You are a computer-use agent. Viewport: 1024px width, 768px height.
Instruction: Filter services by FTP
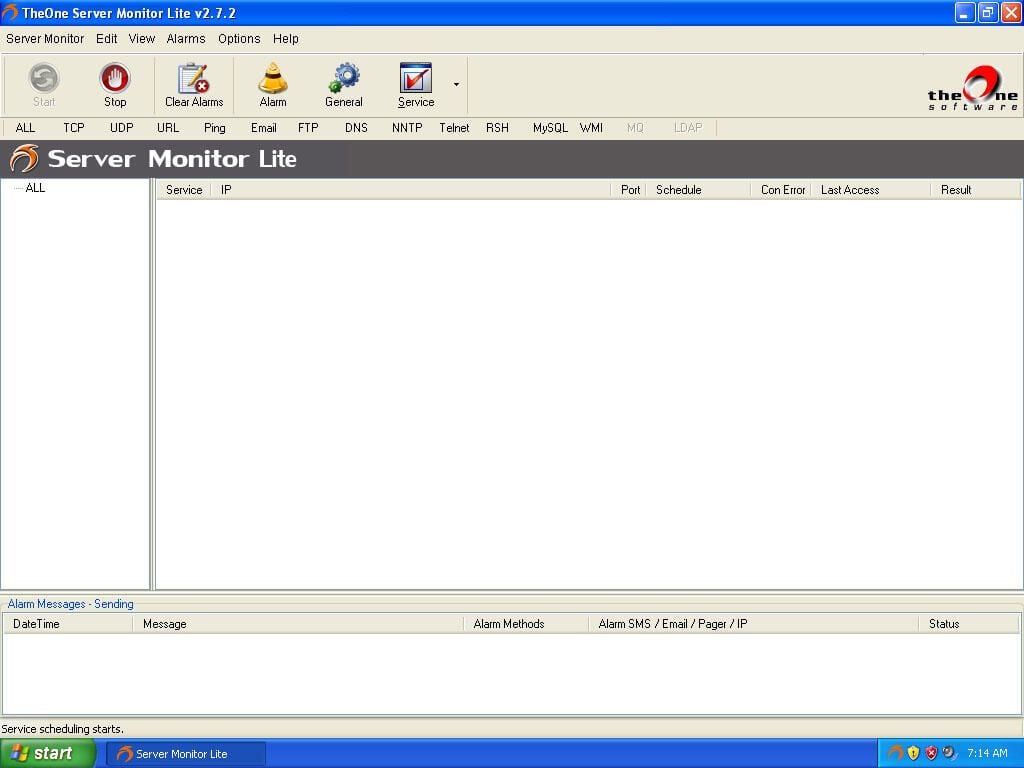coord(308,128)
